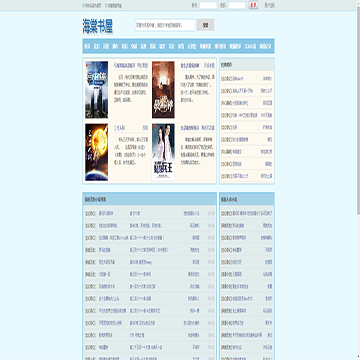Open the blazing sun and planet book cover

pyautogui.click(x=96, y=152)
